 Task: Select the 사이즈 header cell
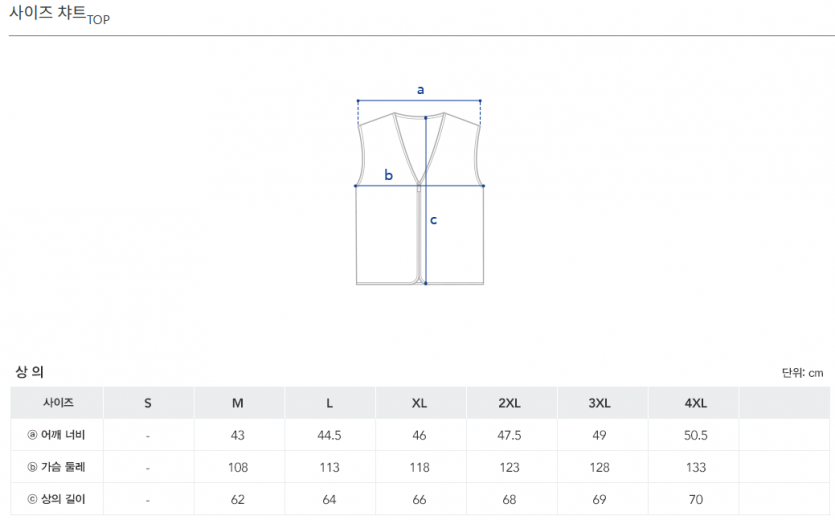point(57,403)
